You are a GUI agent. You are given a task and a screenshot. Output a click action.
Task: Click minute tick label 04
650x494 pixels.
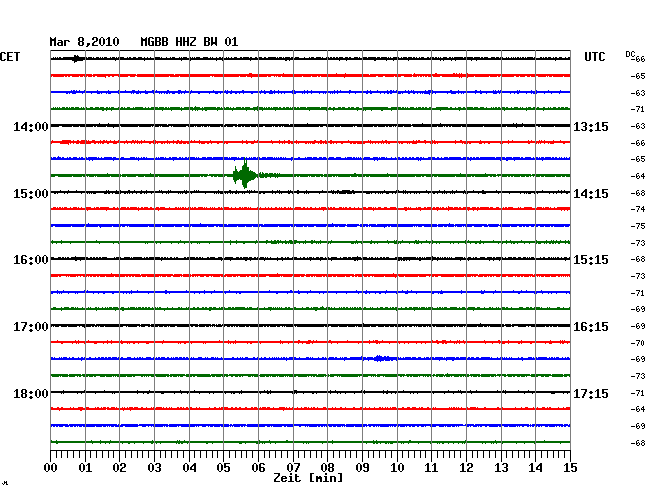189,468
